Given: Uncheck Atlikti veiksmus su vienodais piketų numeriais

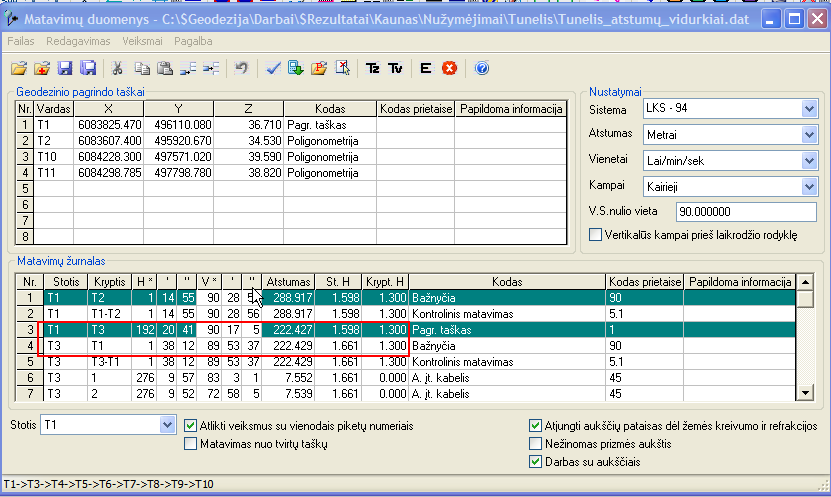Looking at the screenshot, I should (x=190, y=425).
